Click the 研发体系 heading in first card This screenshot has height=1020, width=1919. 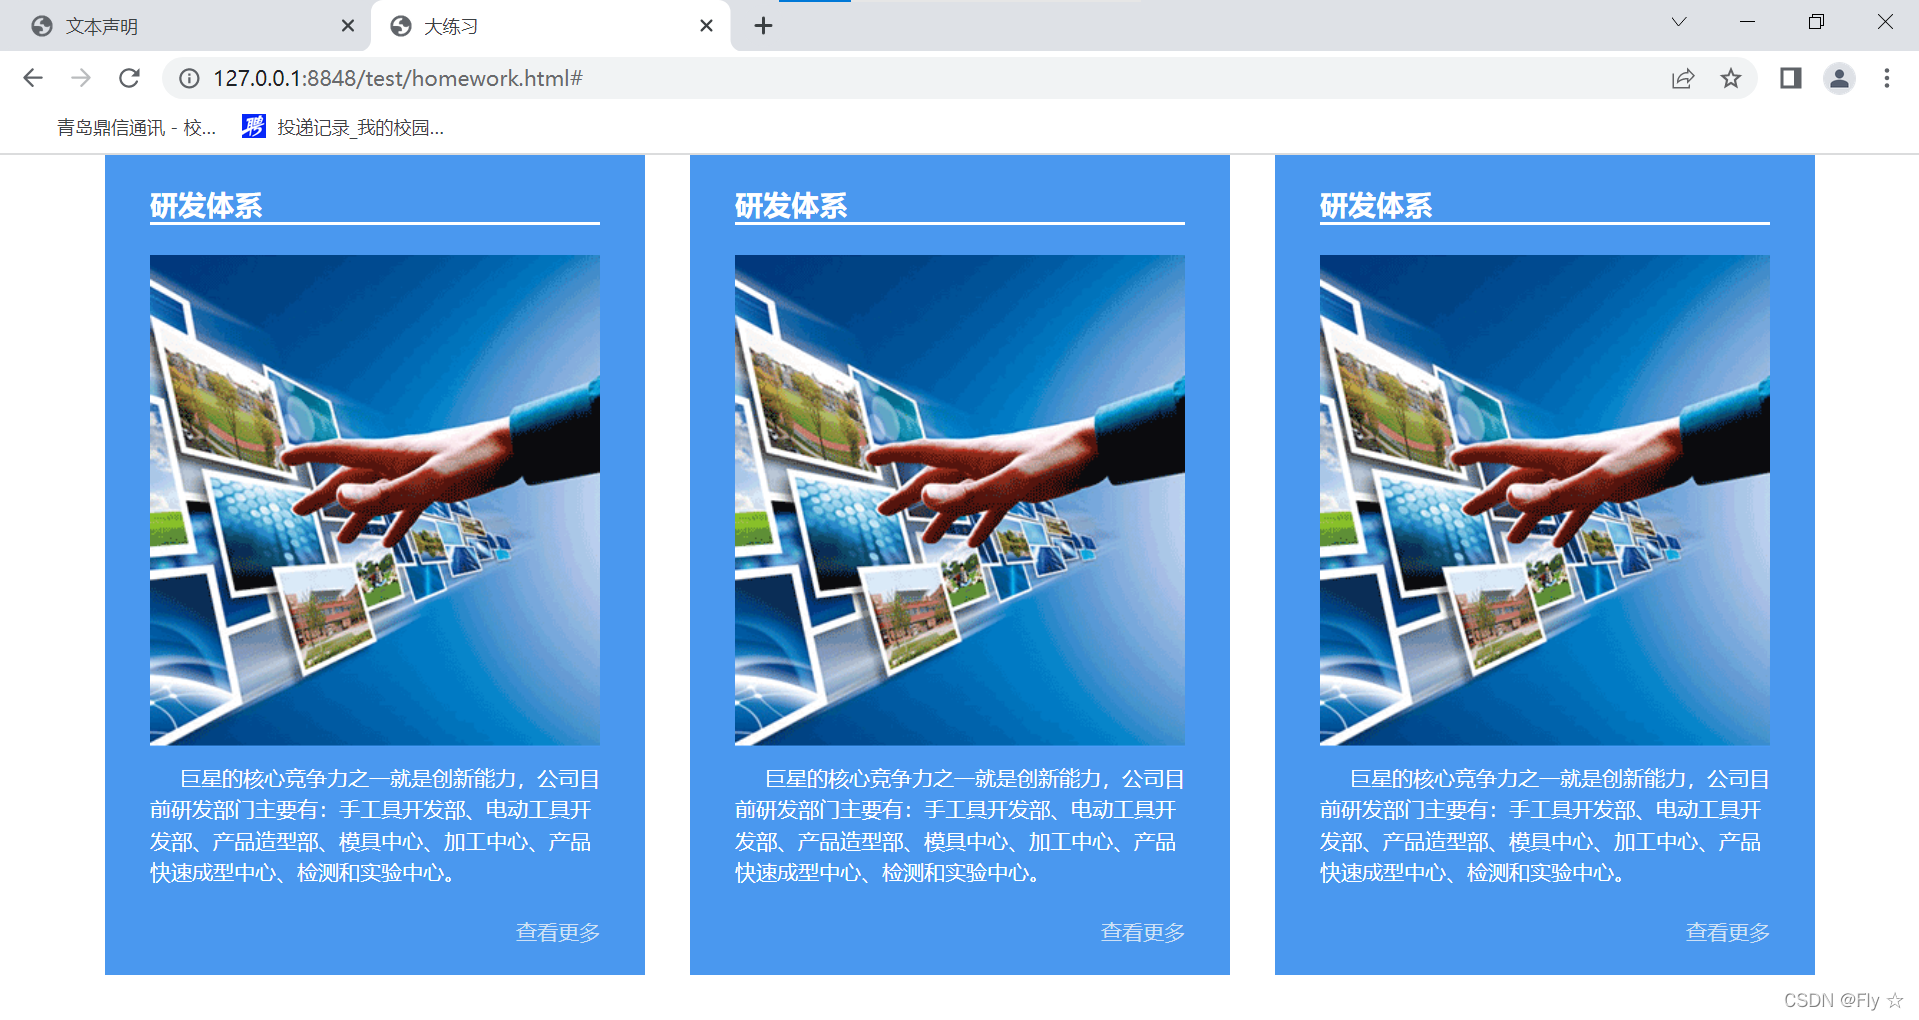206,206
